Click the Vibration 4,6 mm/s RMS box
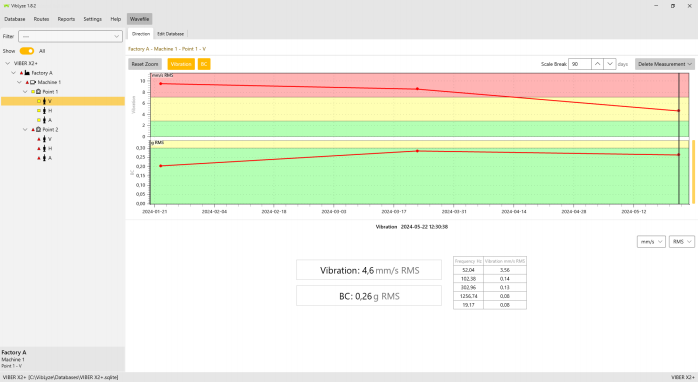Image resolution: width=698 pixels, height=382 pixels. pyautogui.click(x=369, y=270)
